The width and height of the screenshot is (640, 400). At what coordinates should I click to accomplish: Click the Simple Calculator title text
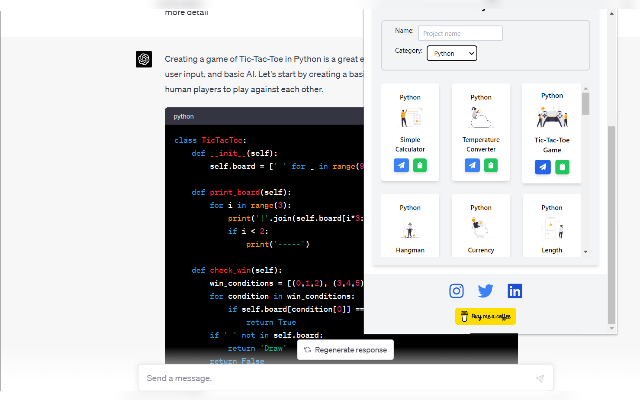410,144
